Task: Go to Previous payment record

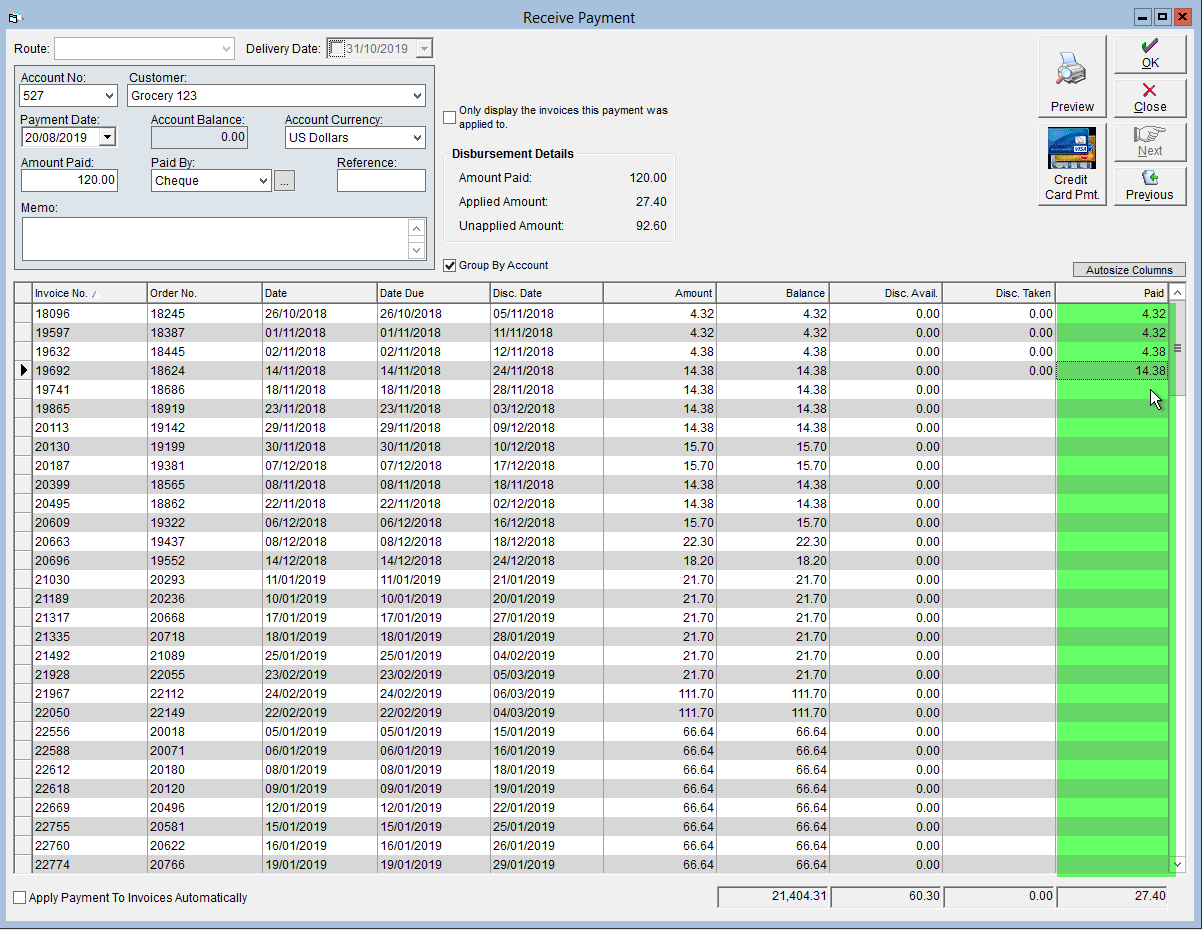Action: [1150, 186]
